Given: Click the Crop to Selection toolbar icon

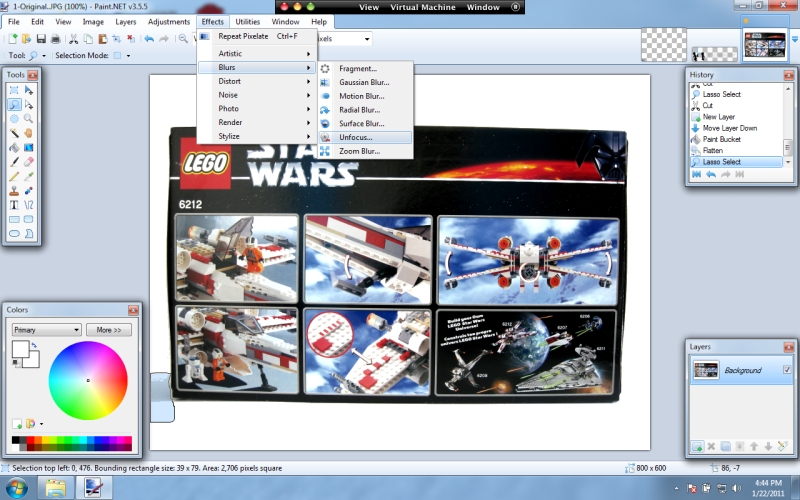Looking at the screenshot, I should 117,39.
